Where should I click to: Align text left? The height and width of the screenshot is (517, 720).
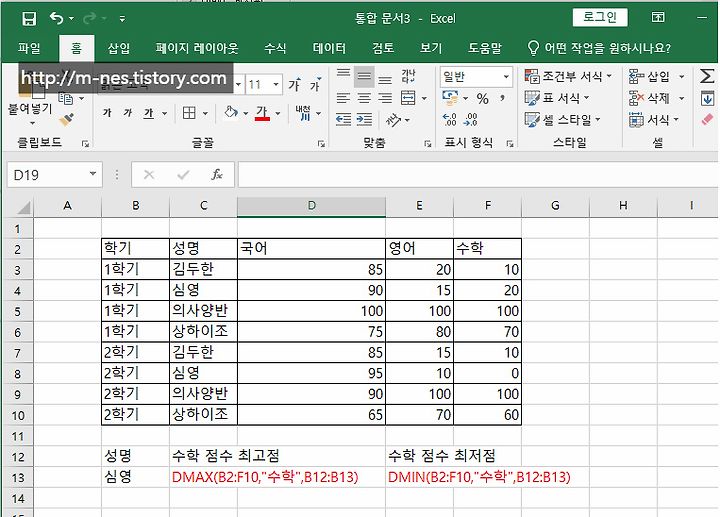343,98
